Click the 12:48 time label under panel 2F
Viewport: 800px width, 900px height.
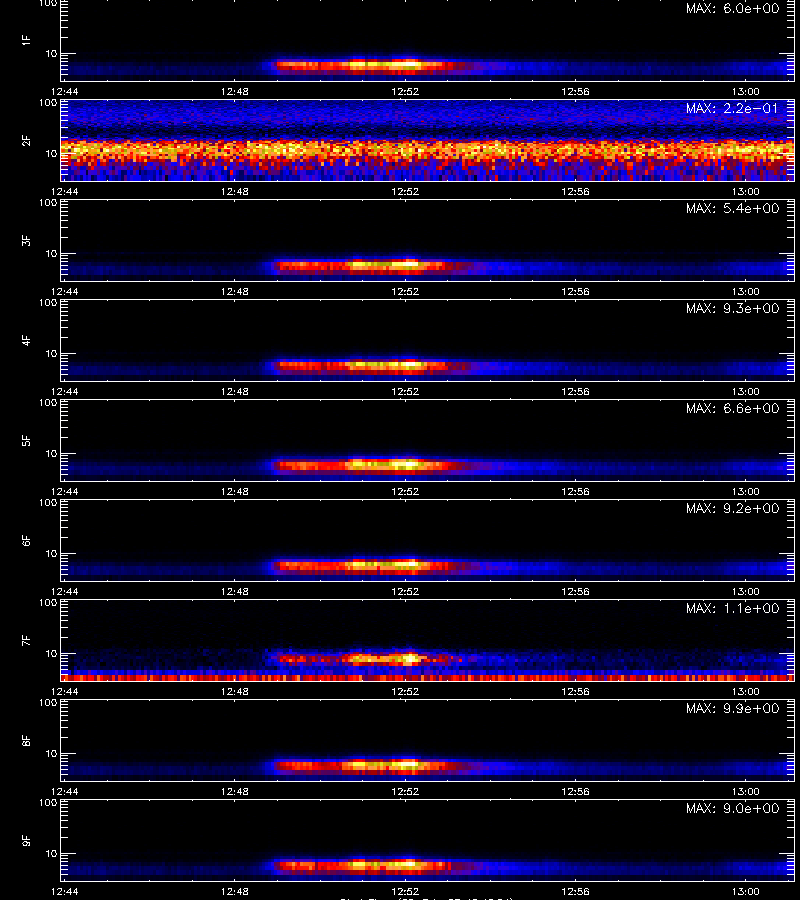click(x=235, y=191)
